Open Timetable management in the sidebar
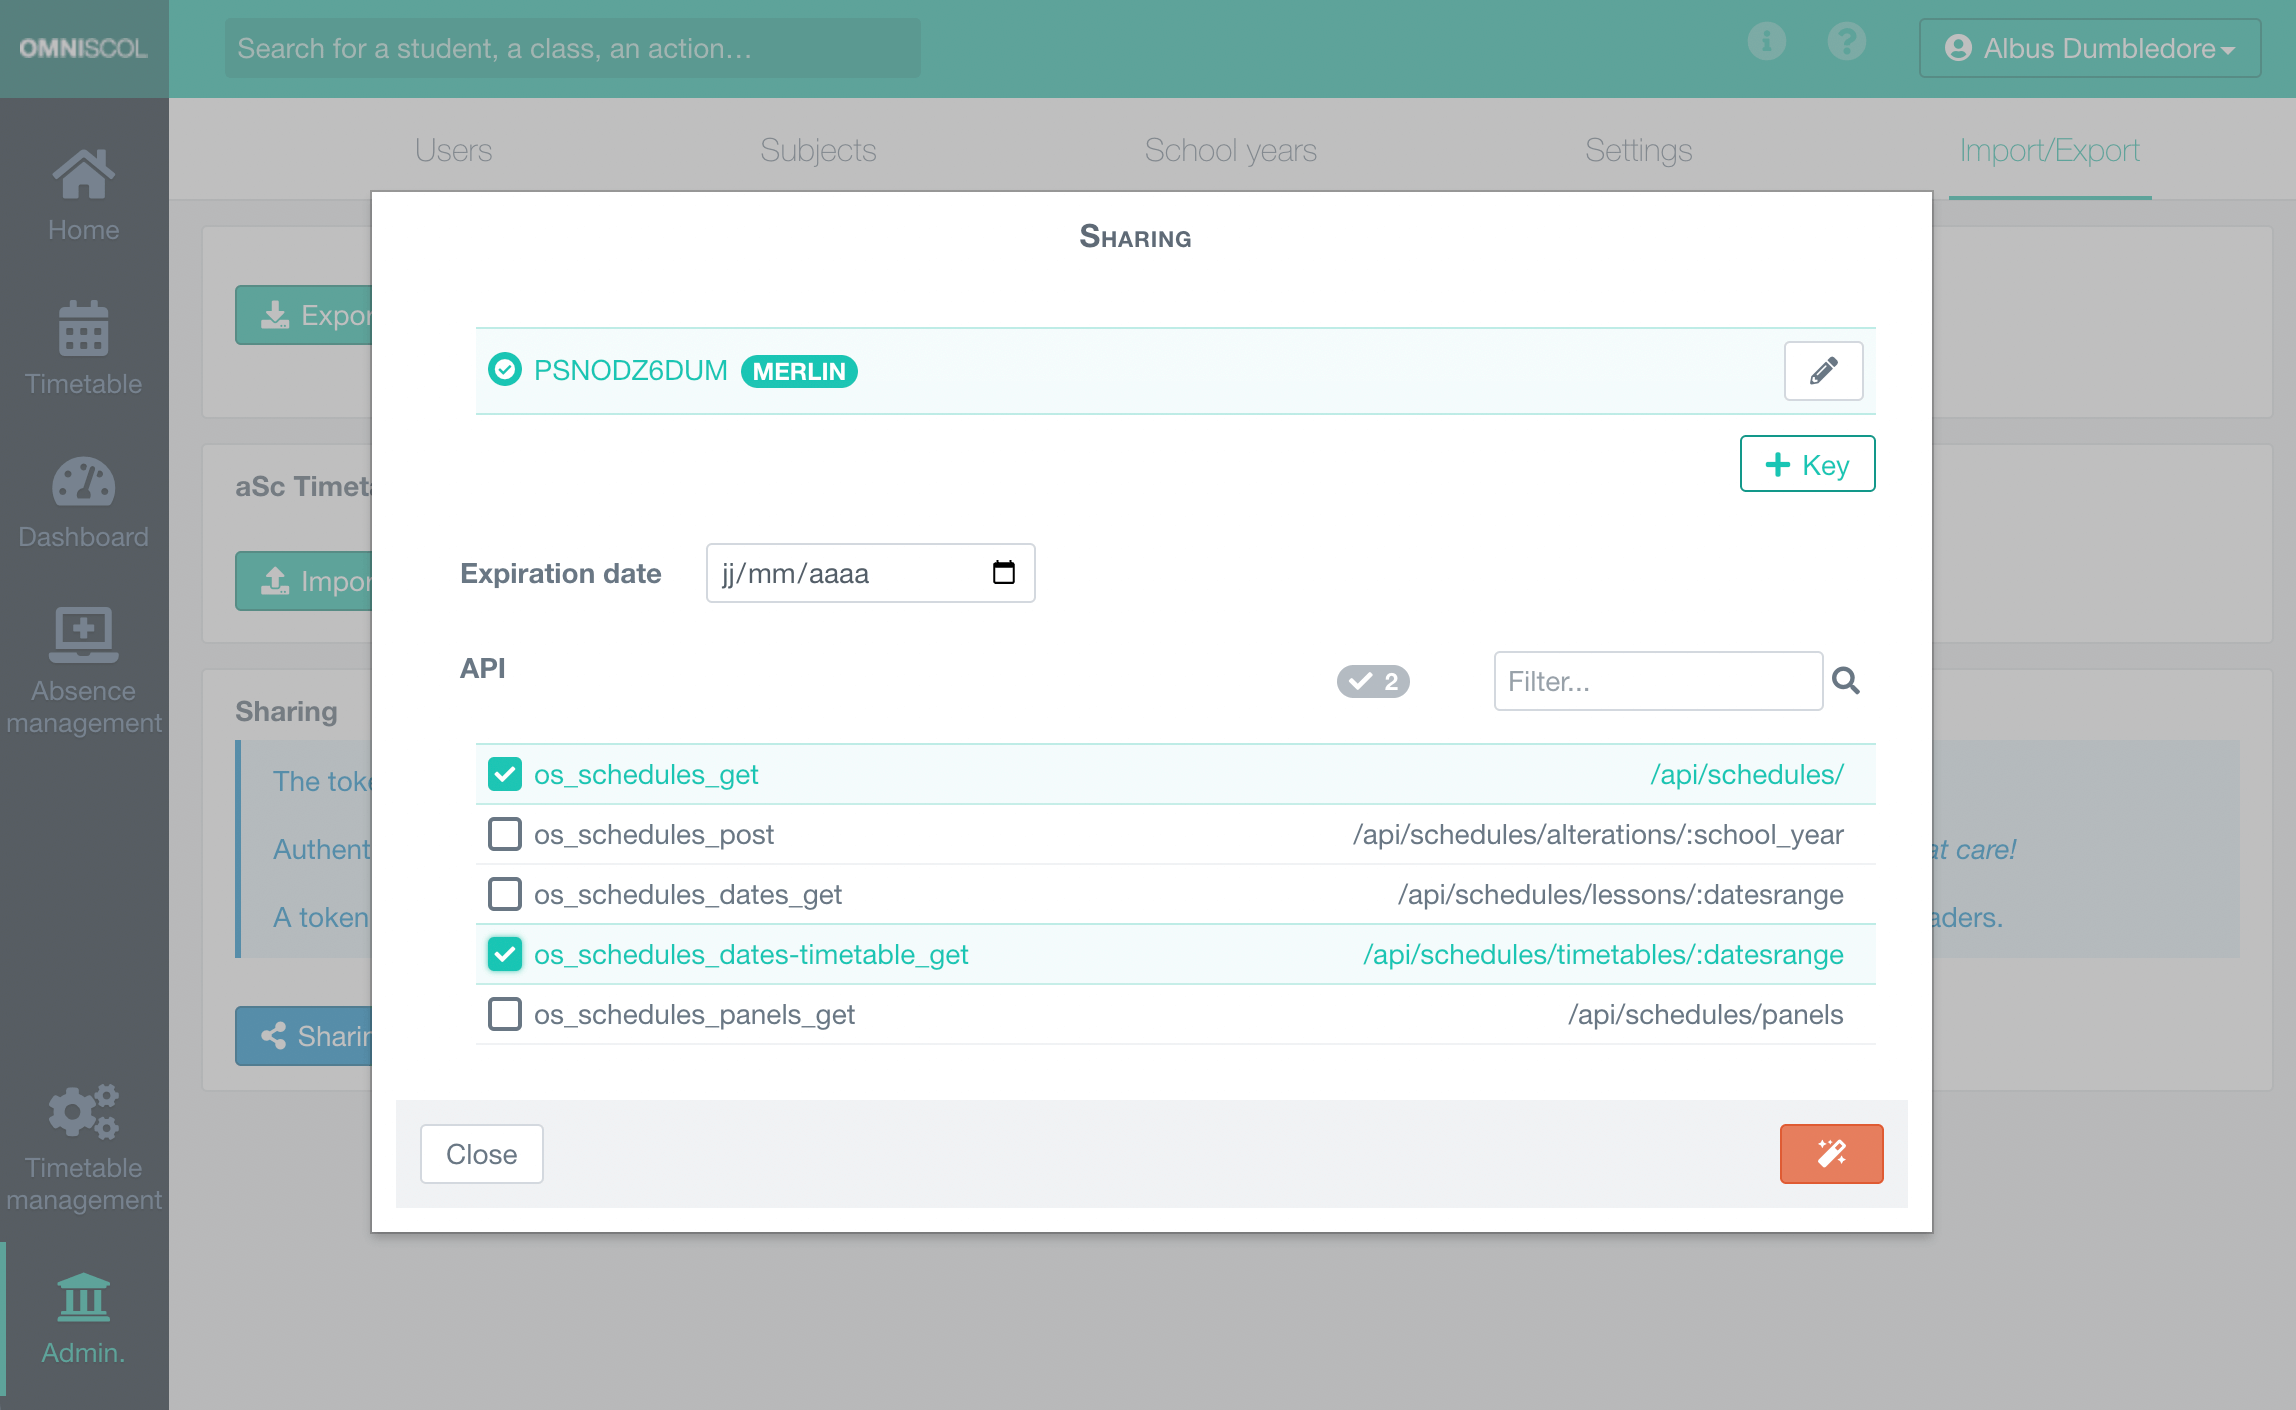The image size is (2296, 1410). (x=83, y=1111)
